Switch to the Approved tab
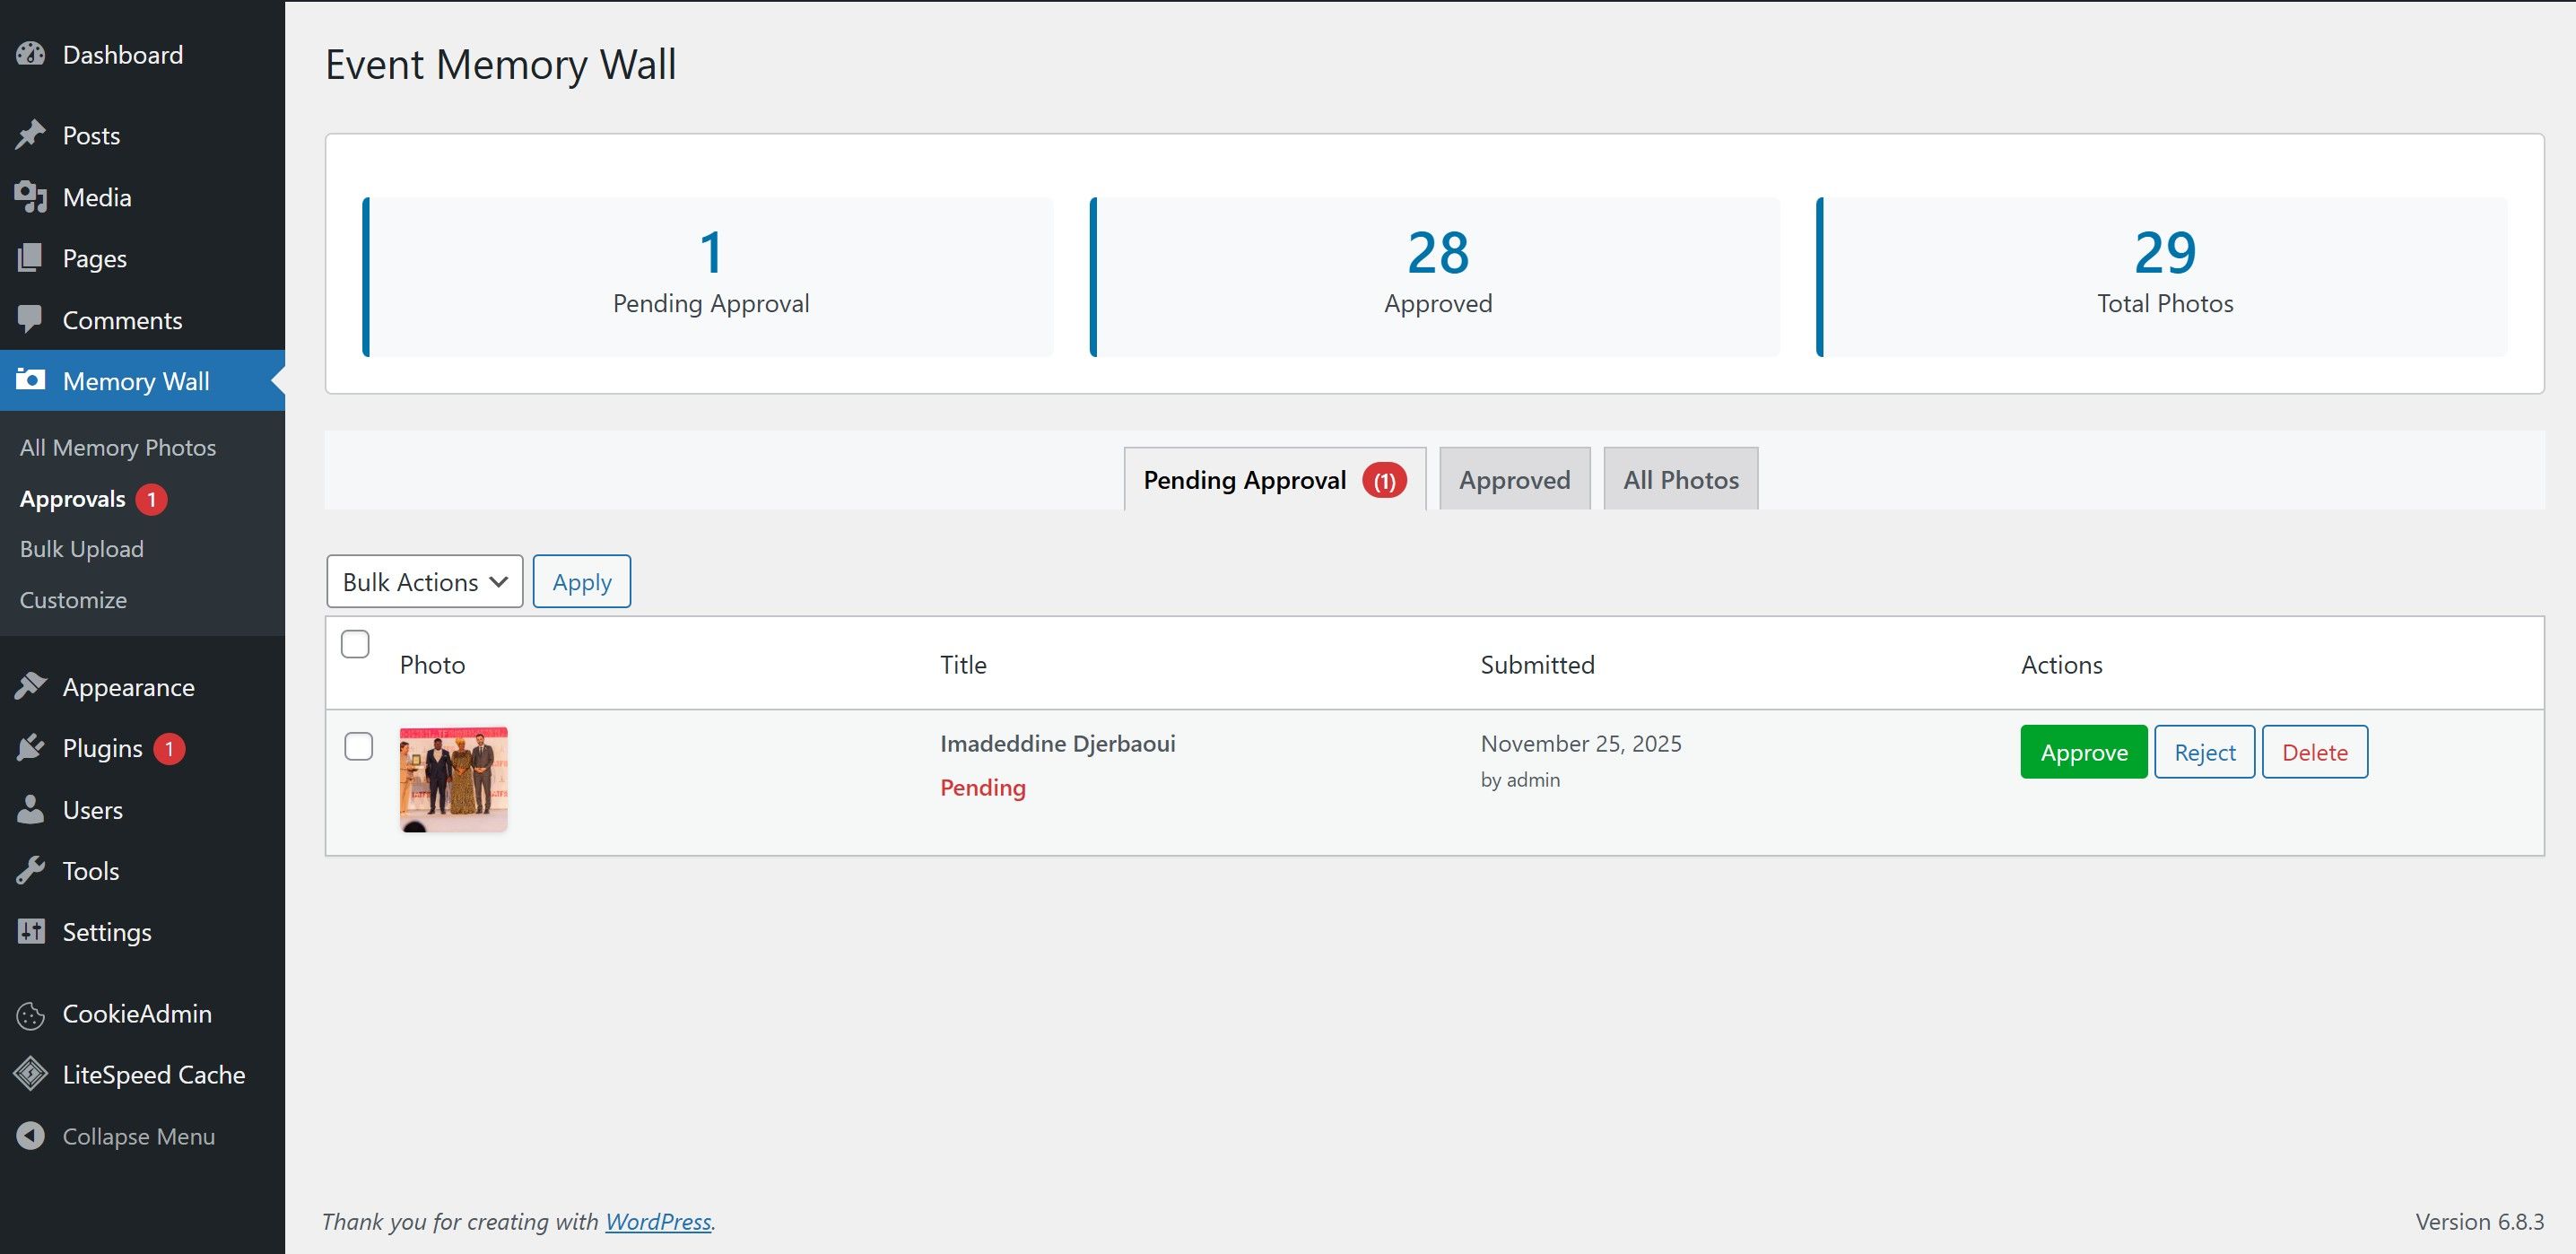Screen dimensions: 2576x1254 [1514, 480]
